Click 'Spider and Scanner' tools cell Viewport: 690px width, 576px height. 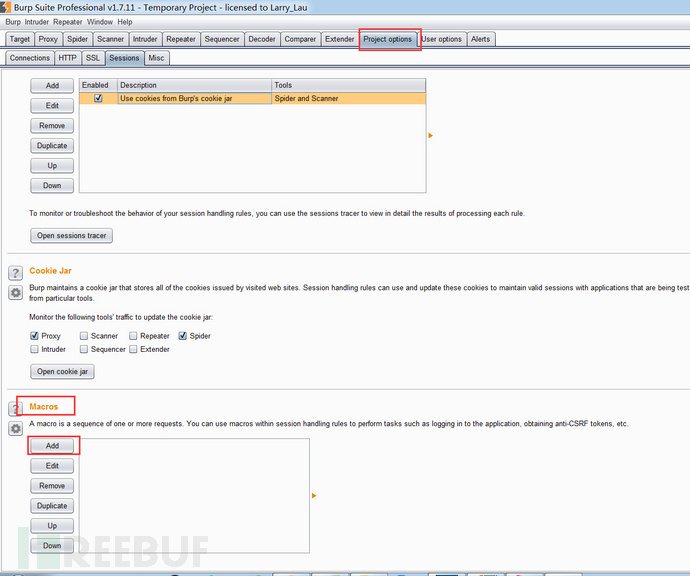pyautogui.click(x=349, y=98)
